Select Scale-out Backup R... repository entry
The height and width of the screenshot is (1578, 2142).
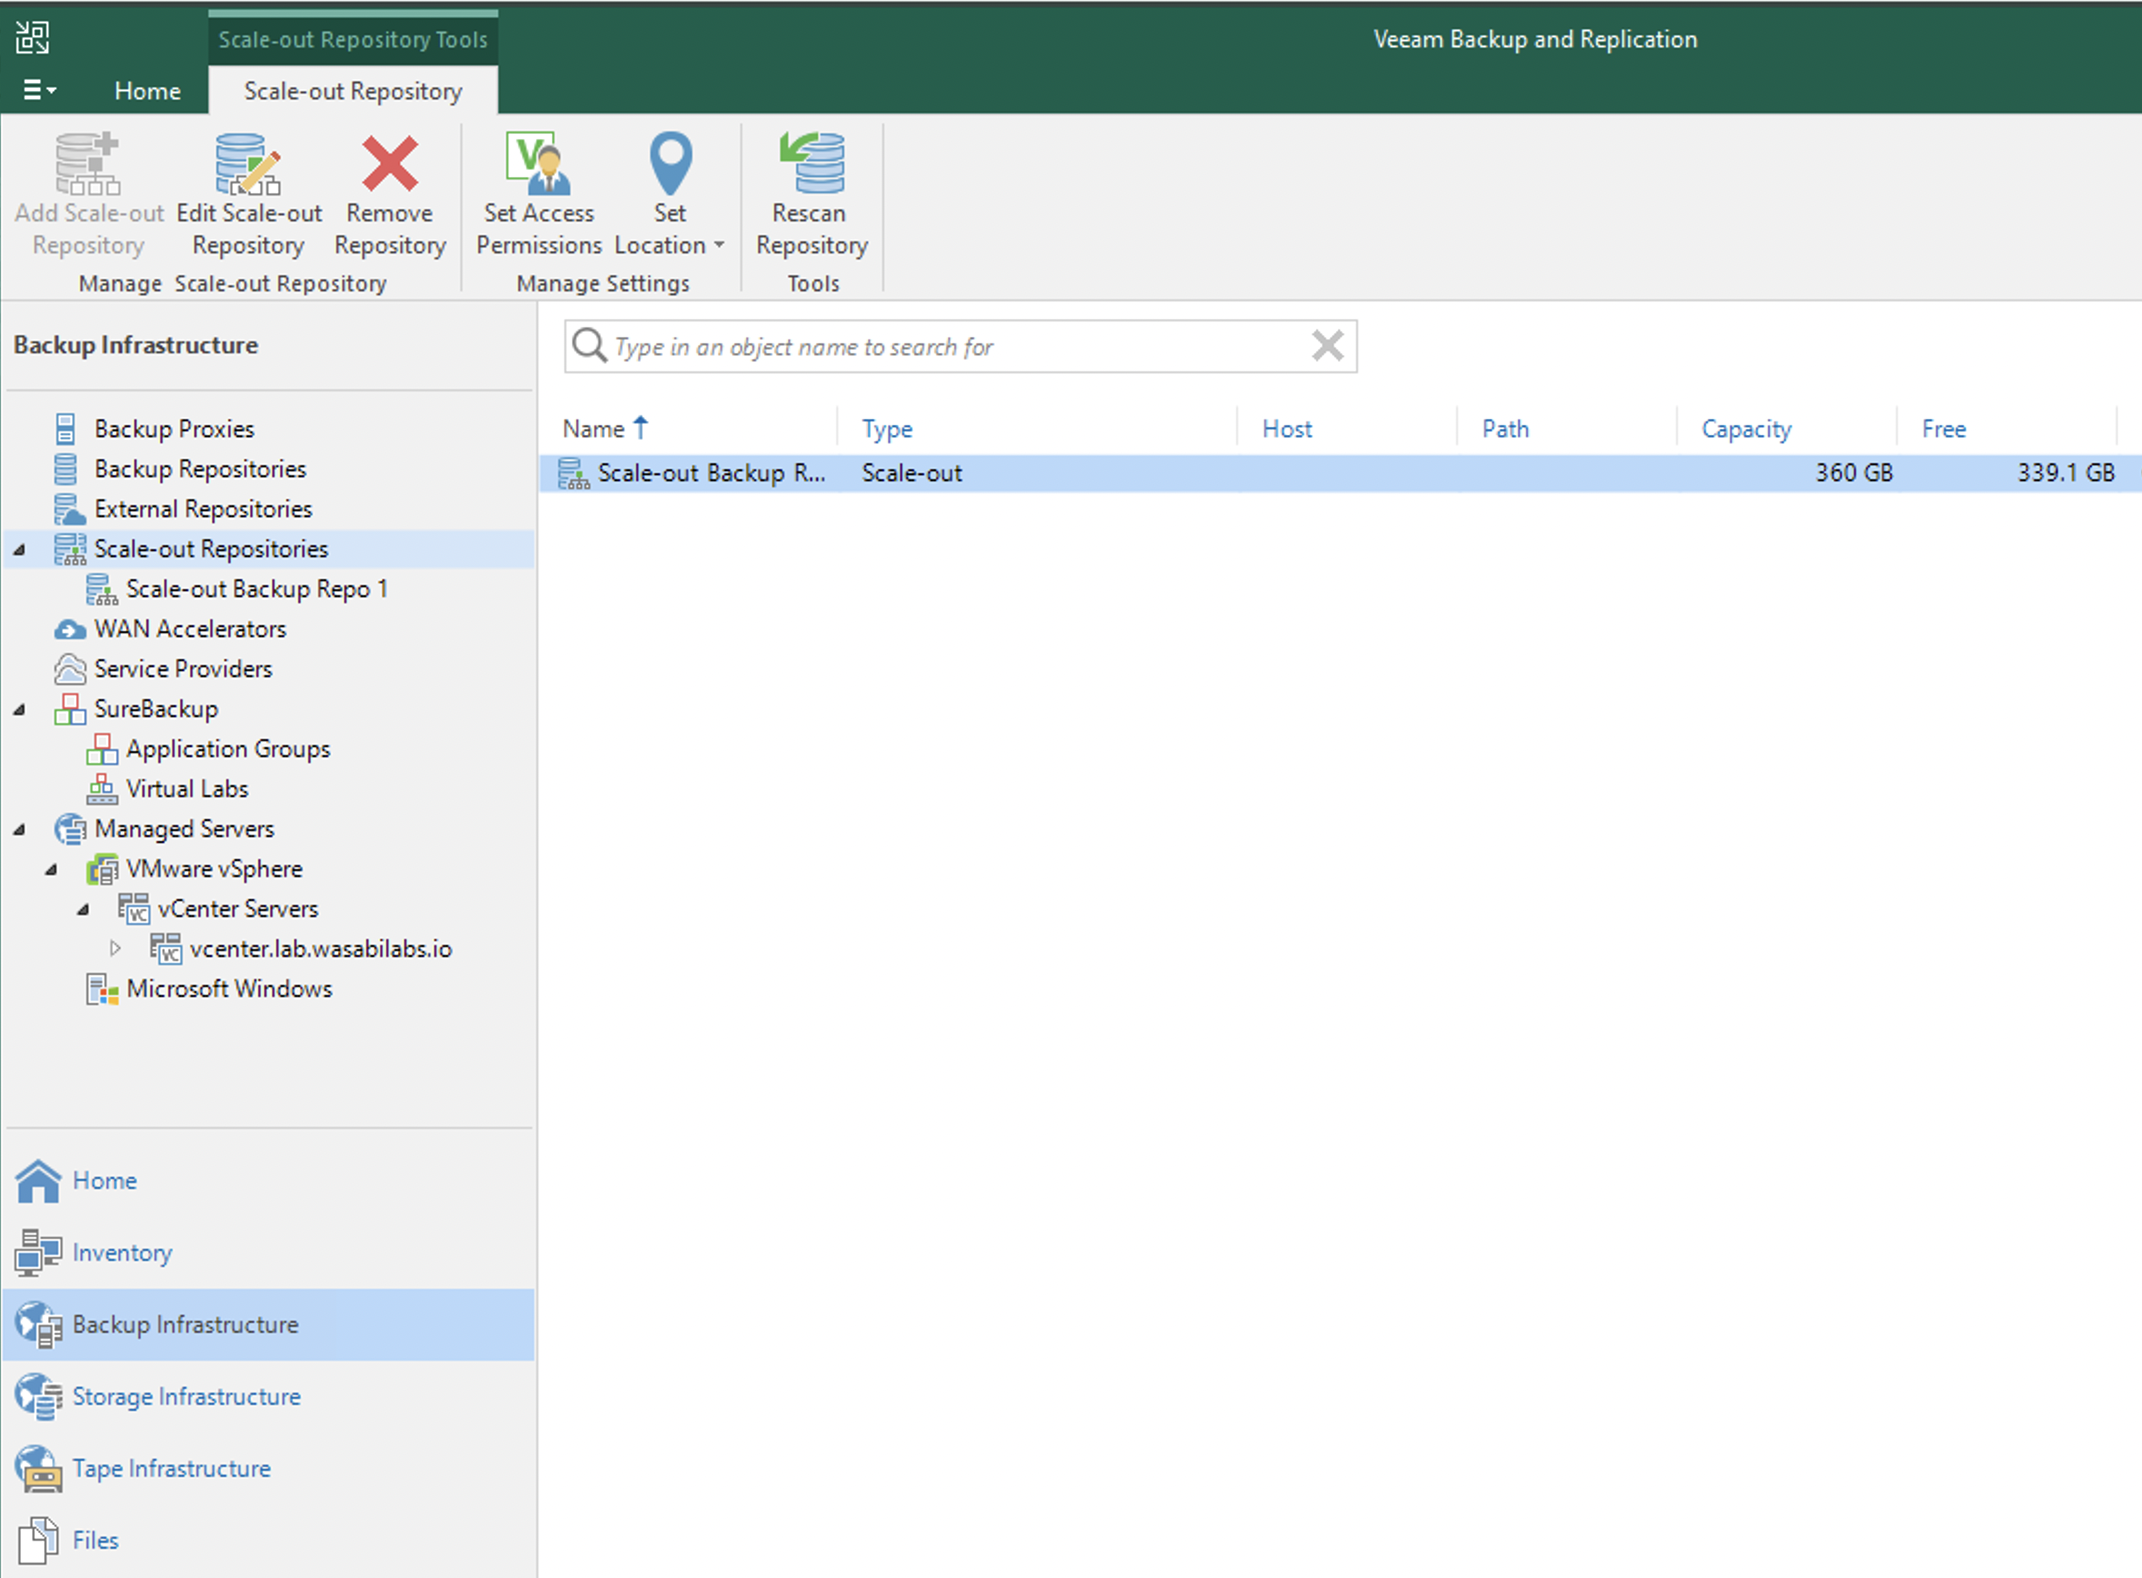click(710, 472)
